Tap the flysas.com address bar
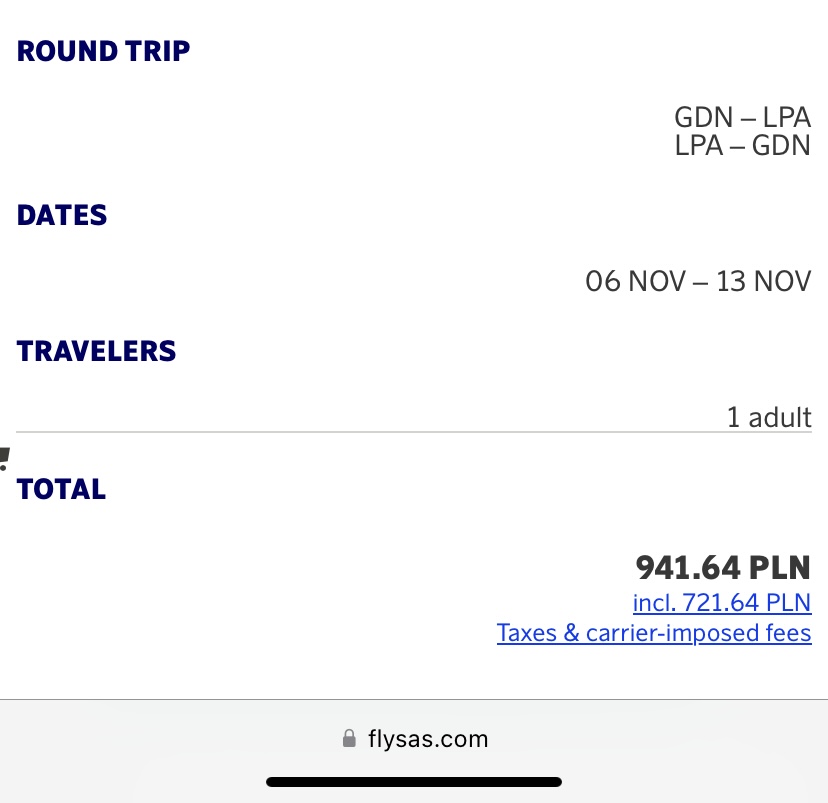This screenshot has height=803, width=828. 414,739
